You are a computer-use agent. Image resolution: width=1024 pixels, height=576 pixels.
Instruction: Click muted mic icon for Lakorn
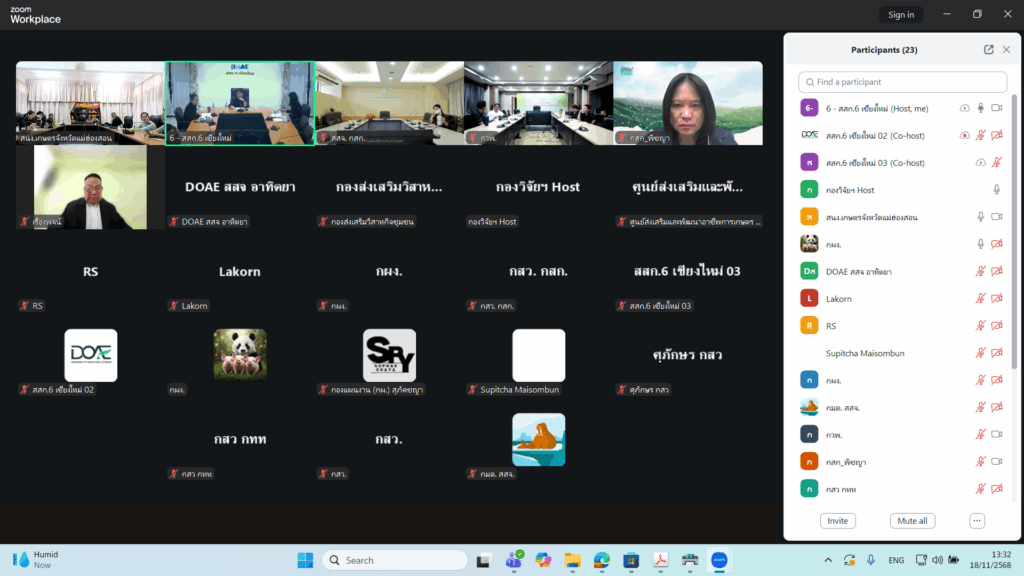coord(981,298)
